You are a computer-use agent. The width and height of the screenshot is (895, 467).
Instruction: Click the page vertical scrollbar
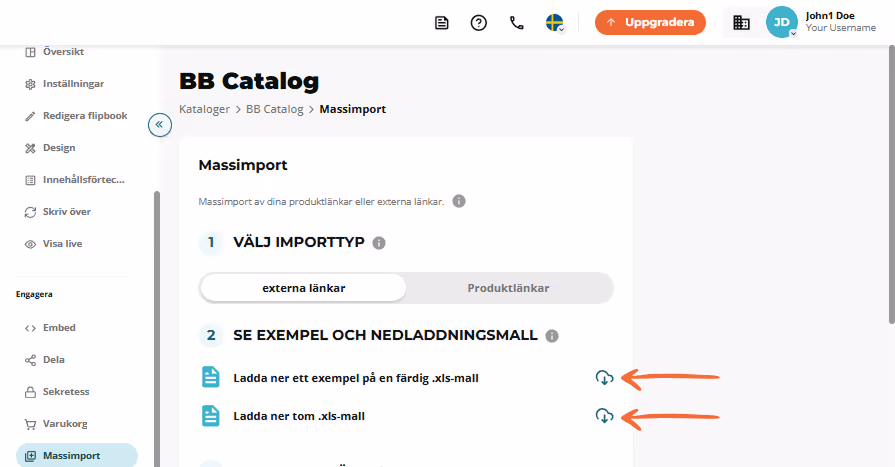(x=892, y=184)
